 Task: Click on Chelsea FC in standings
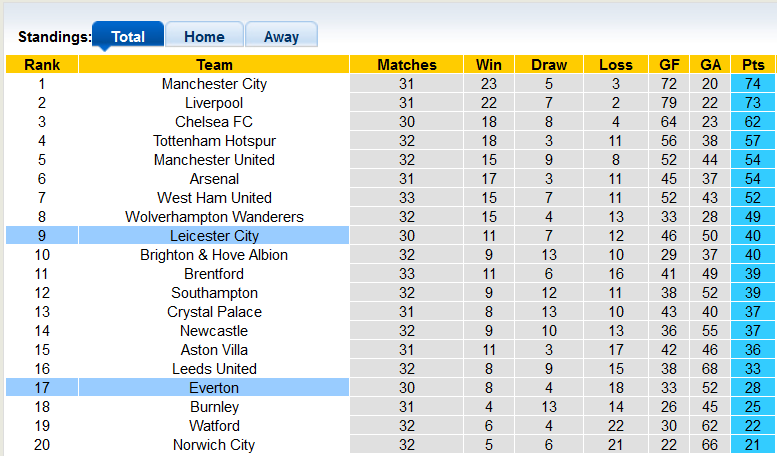pyautogui.click(x=214, y=122)
